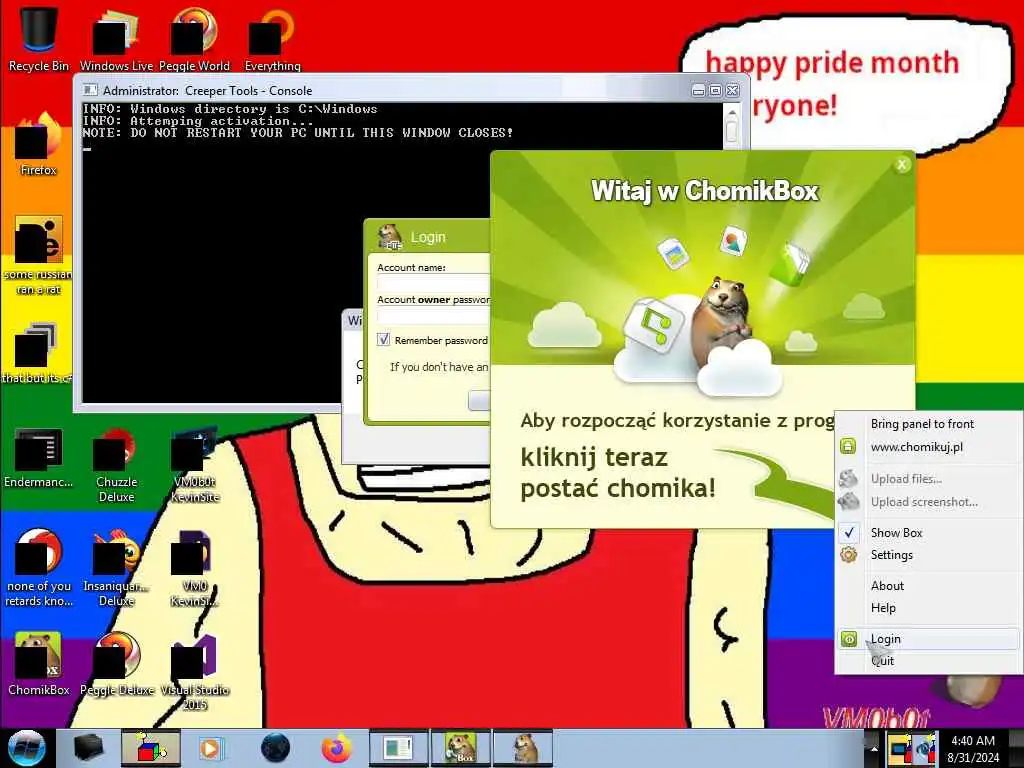Show hidden tray icons arrow
The width and height of the screenshot is (1024, 768).
(x=873, y=748)
